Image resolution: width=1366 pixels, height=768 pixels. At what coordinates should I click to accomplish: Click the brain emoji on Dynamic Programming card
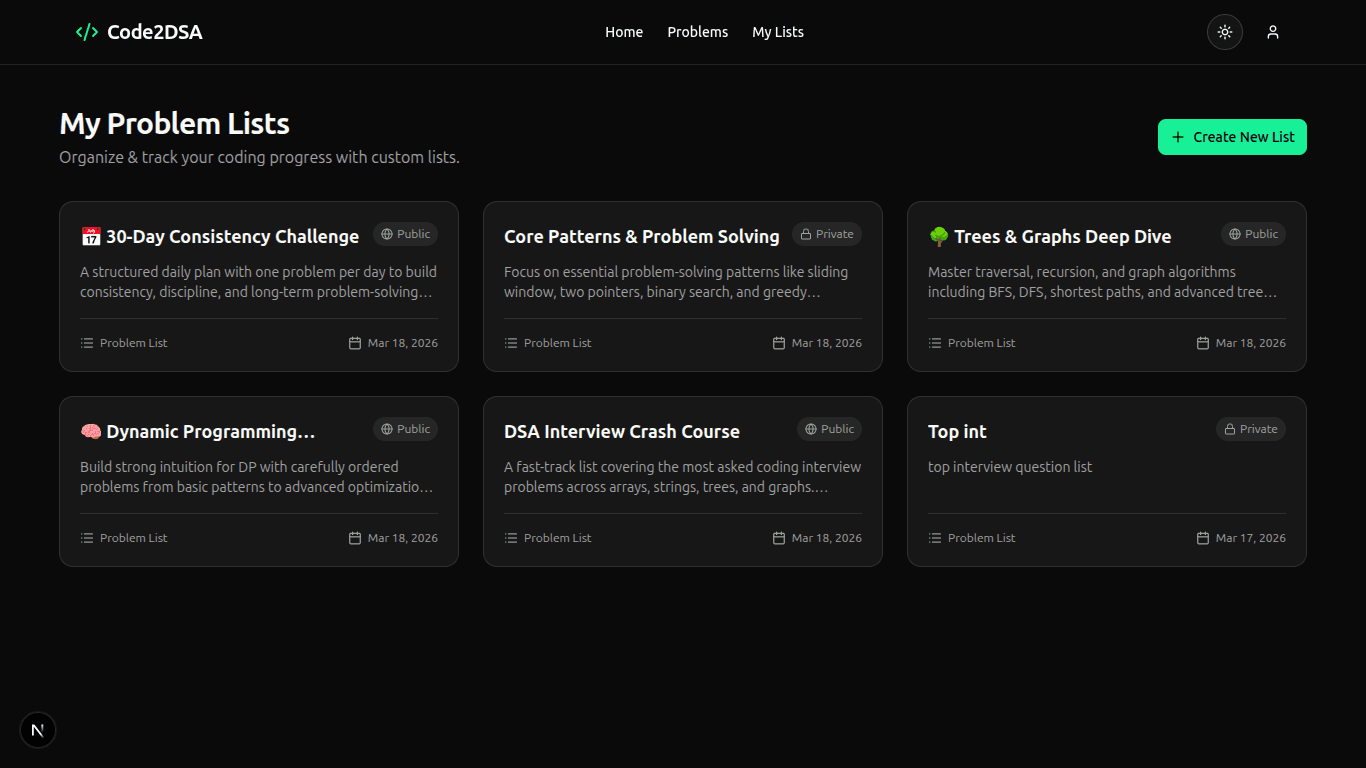[91, 432]
